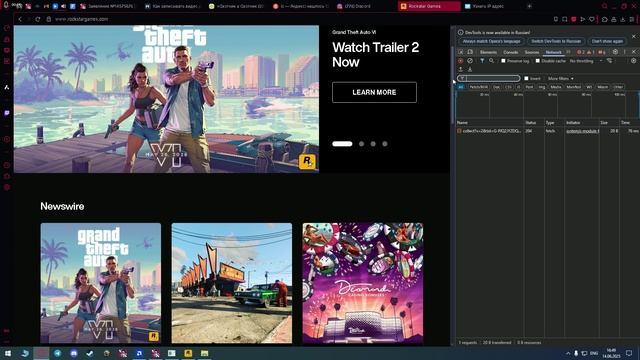
Task: Filter requests by Wasm type
Action: coord(602,87)
